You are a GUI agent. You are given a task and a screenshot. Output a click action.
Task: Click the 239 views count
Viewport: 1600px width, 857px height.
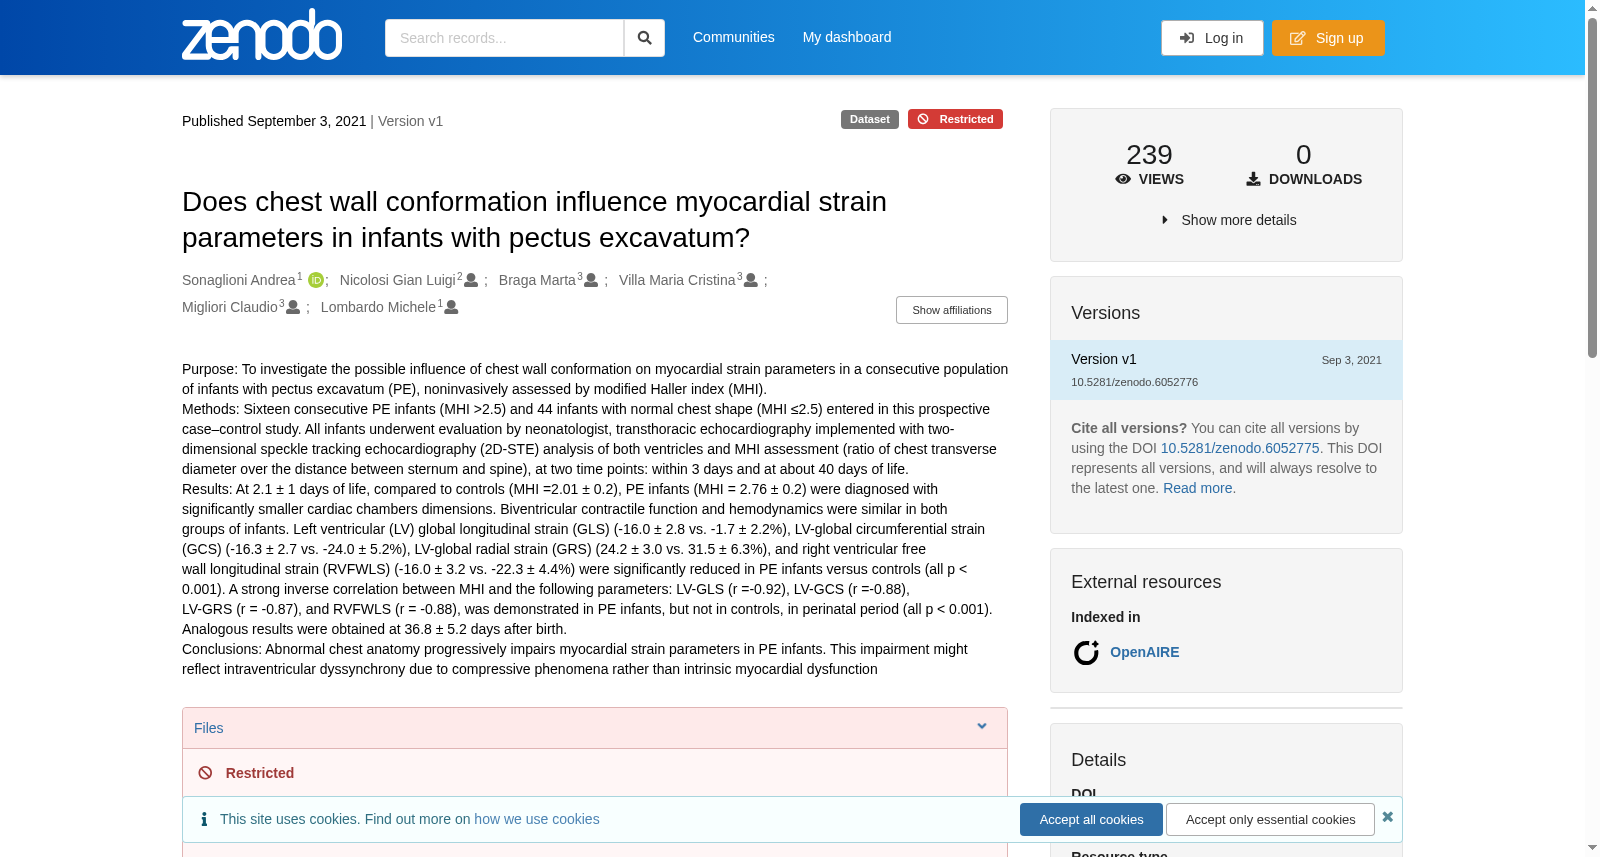tap(1149, 155)
